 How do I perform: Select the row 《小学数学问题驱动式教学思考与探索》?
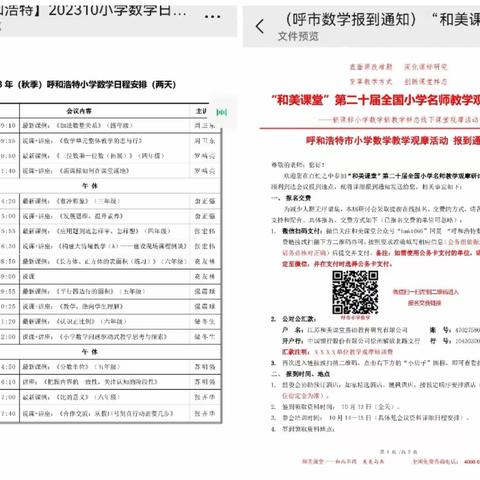[110, 337]
